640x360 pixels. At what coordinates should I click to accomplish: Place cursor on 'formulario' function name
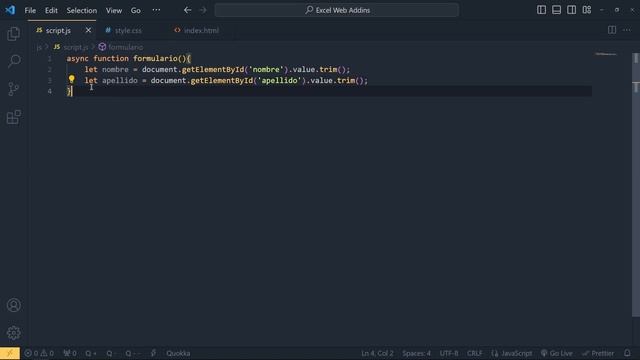click(155, 59)
